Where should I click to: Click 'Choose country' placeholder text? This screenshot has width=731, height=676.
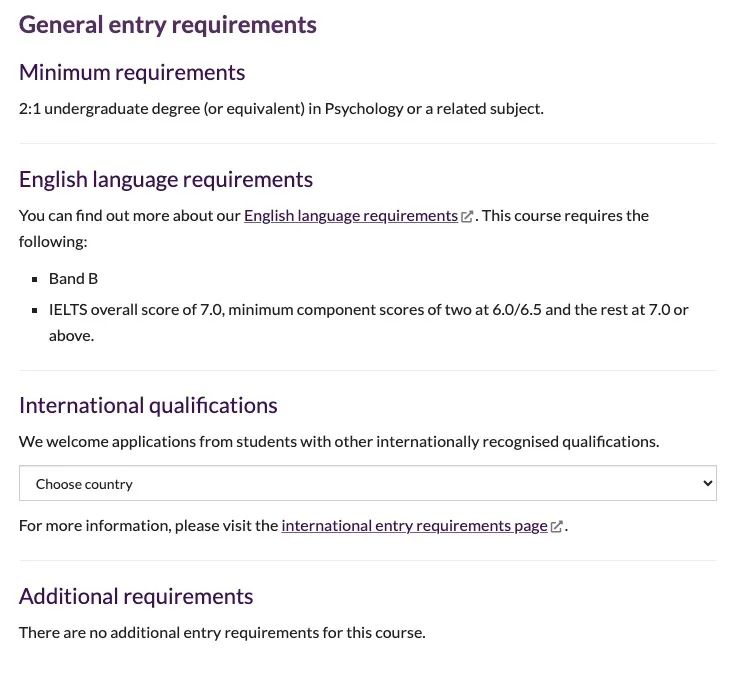(84, 484)
